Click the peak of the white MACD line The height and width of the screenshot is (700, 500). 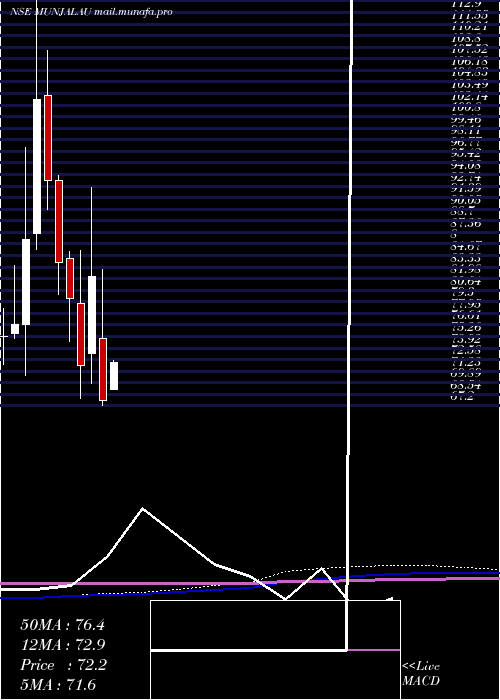point(142,508)
